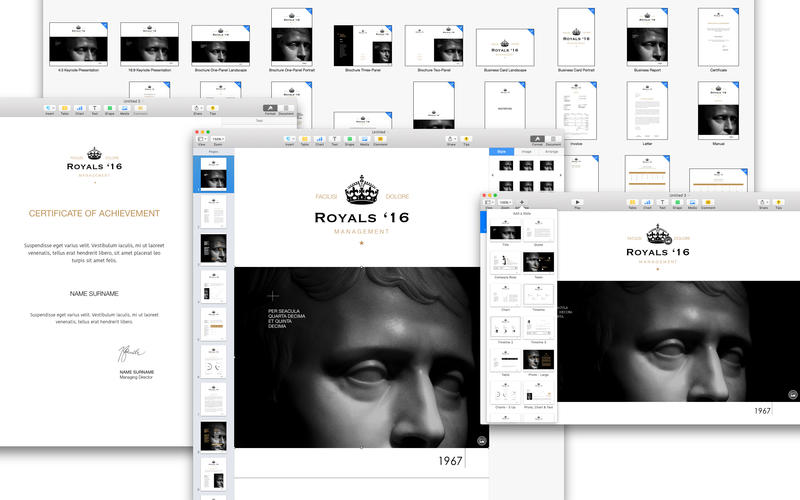
Task: Click Media icon in Keynote toolbar
Action: [x=692, y=202]
